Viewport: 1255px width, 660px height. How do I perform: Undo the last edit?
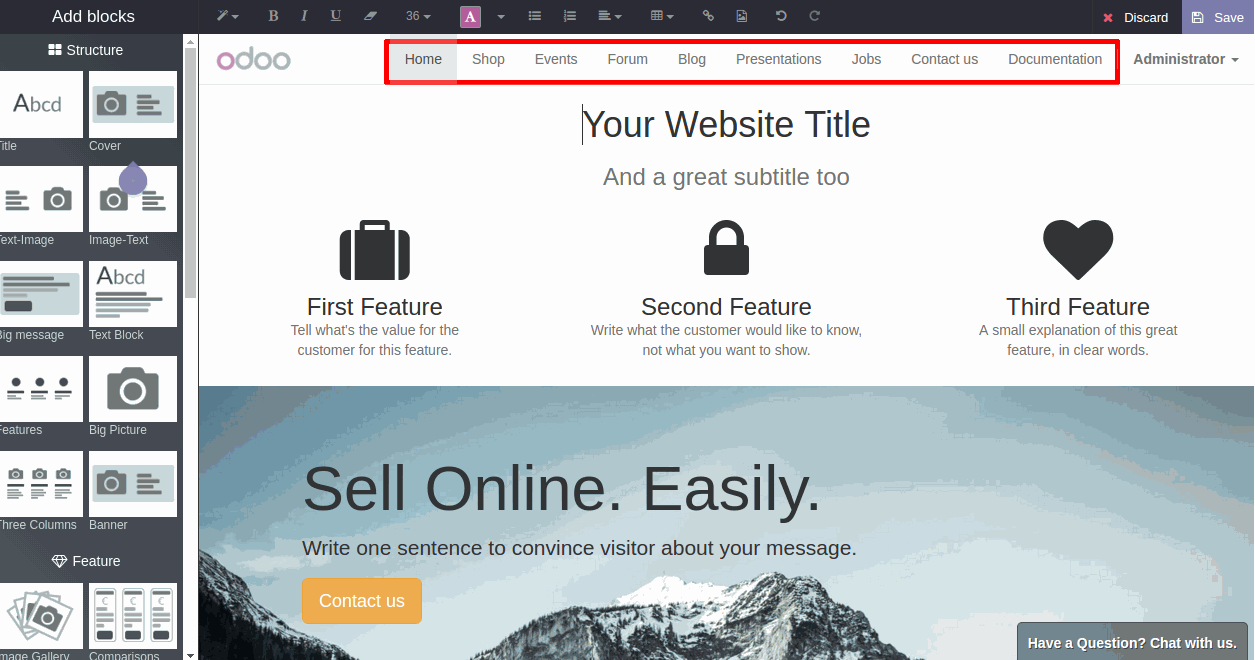point(781,16)
